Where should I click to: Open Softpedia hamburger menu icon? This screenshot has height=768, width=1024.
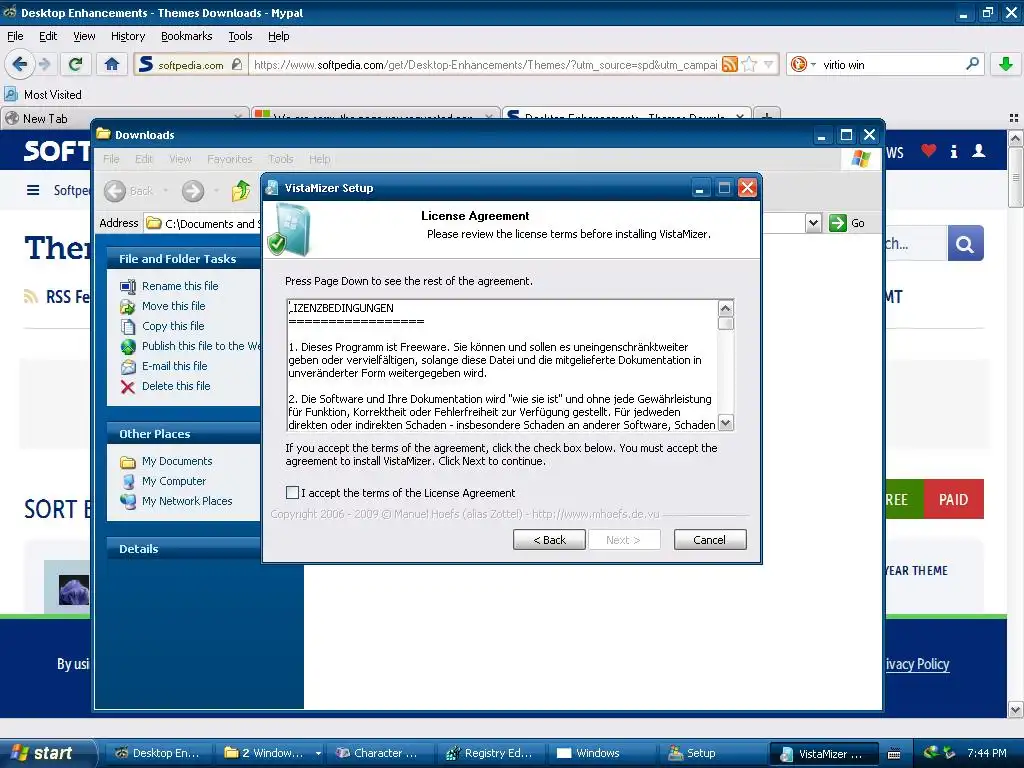(x=33, y=190)
